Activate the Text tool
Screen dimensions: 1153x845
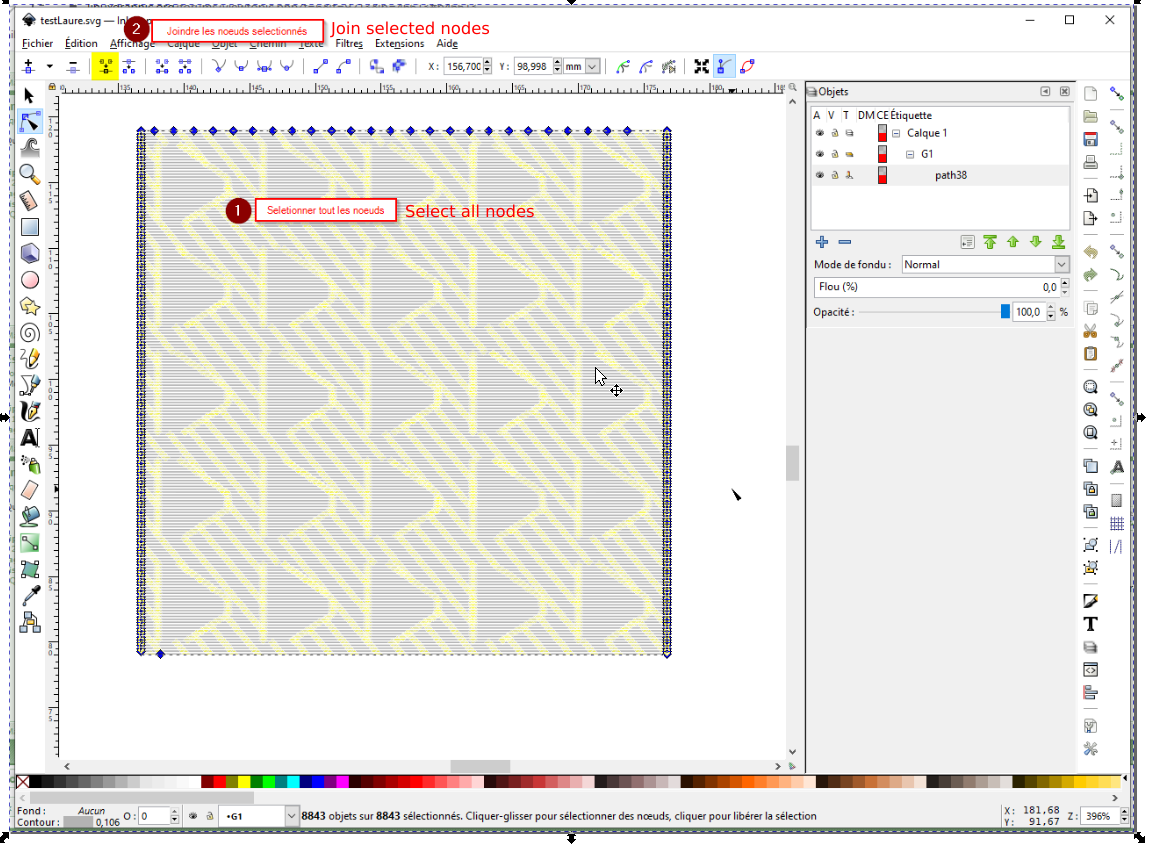pyautogui.click(x=30, y=437)
